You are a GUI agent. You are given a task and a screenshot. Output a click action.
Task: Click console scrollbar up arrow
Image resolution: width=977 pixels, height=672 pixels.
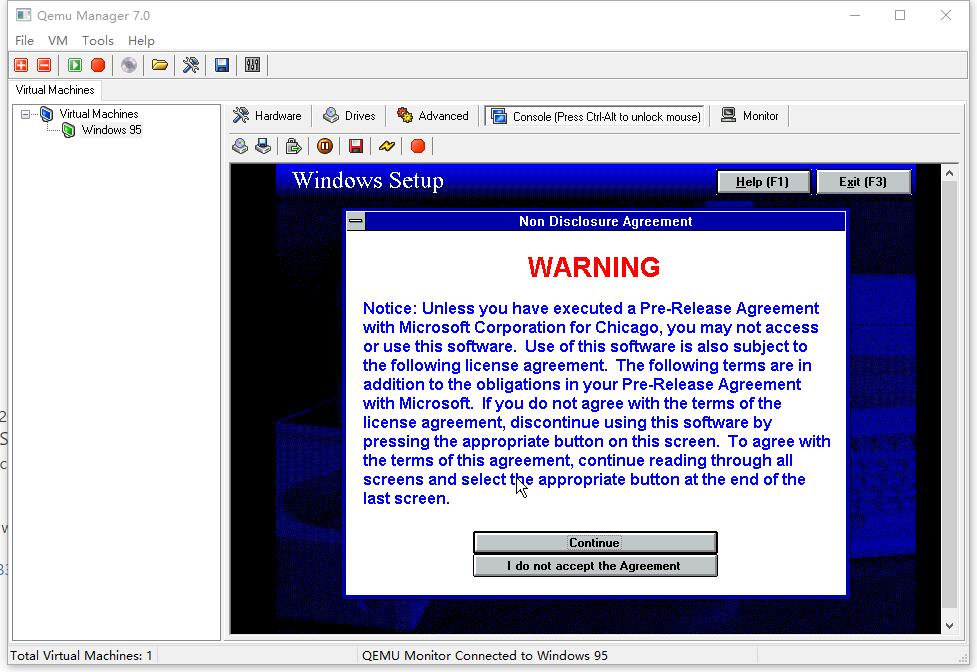tap(950, 173)
